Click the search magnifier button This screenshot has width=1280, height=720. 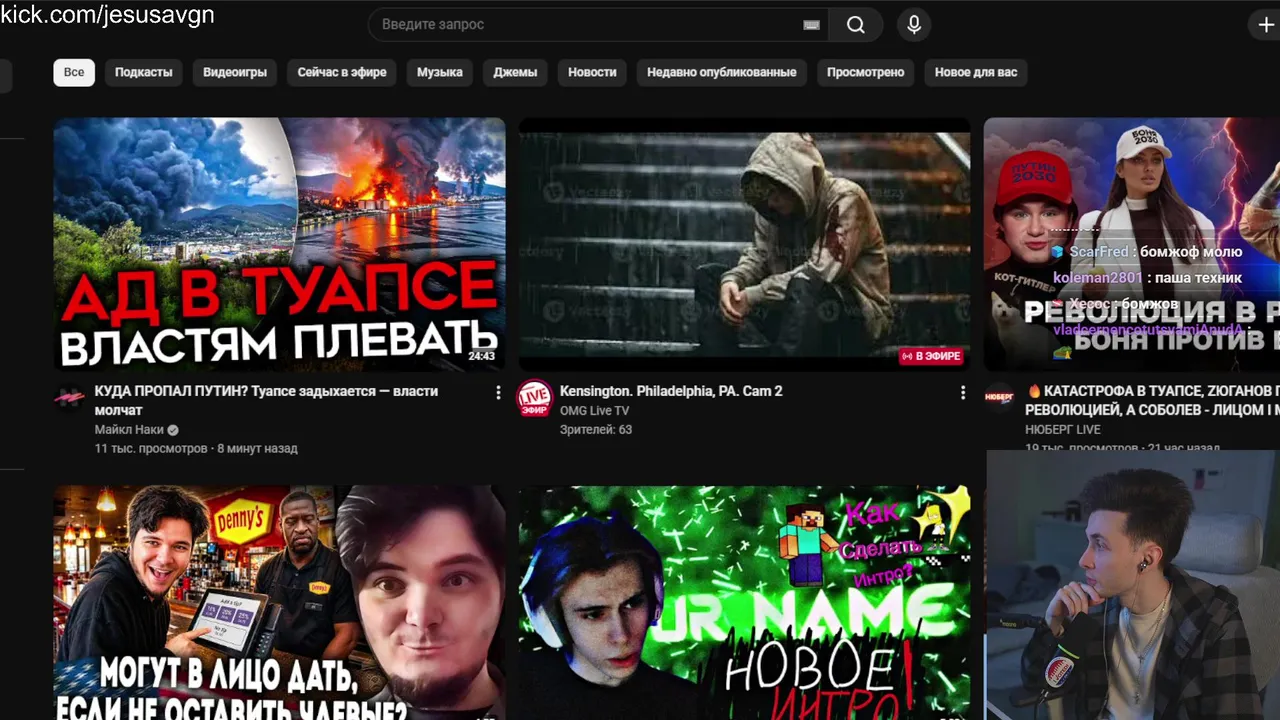[x=855, y=25]
